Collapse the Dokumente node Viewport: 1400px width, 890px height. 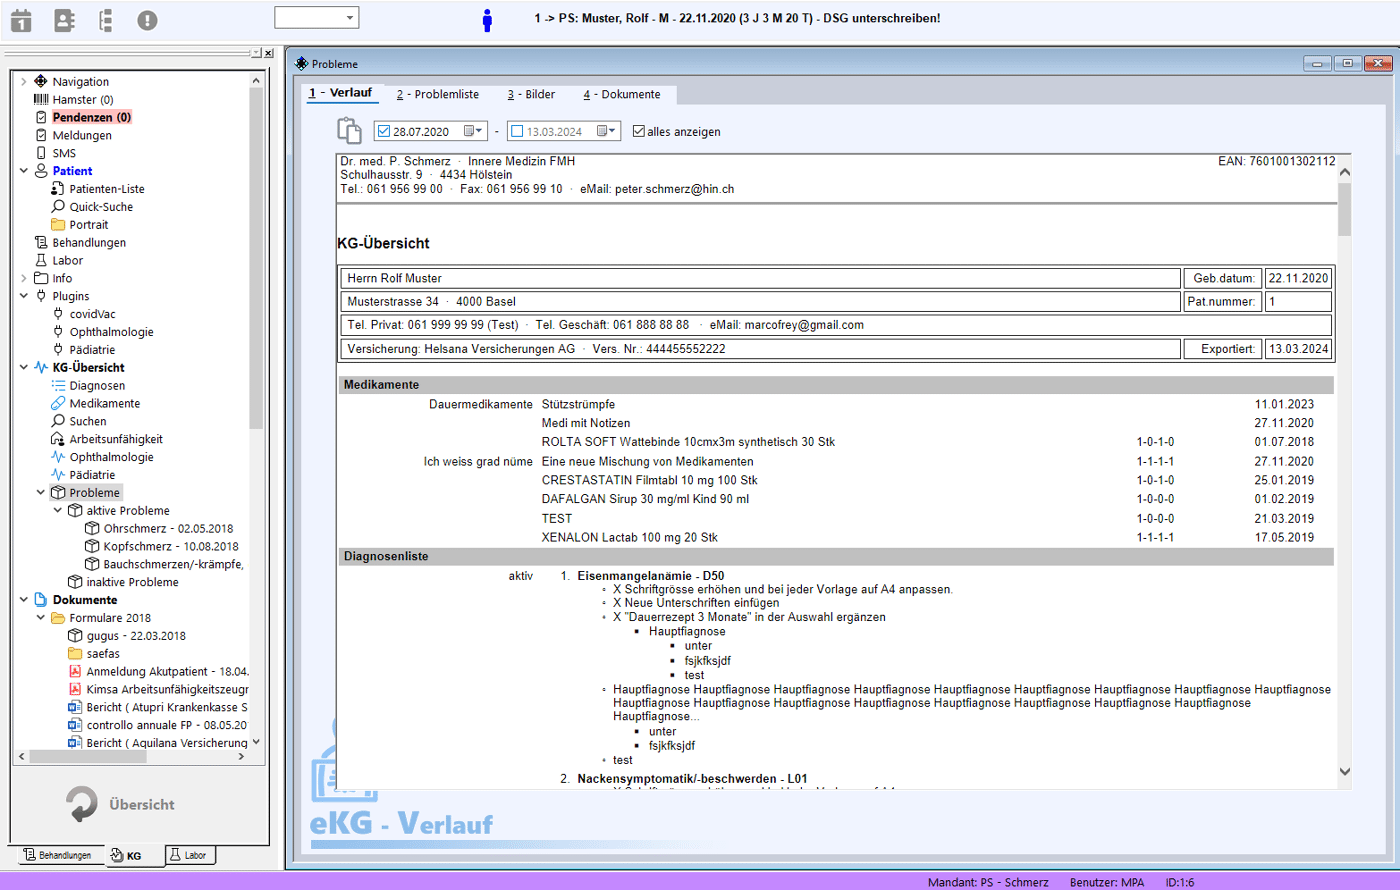pos(24,600)
